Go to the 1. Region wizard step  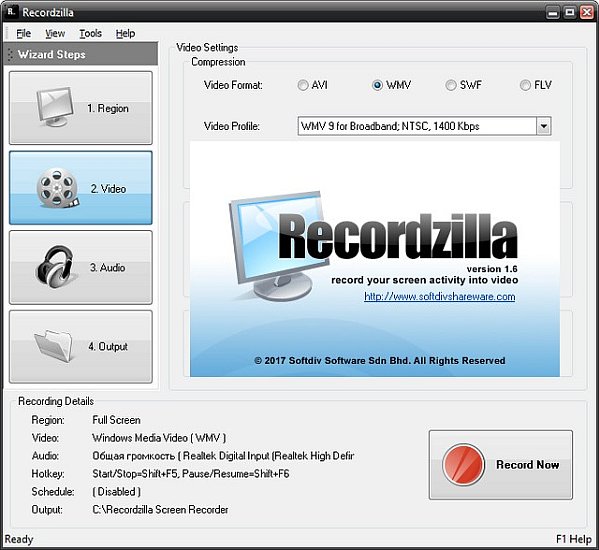[x=81, y=108]
